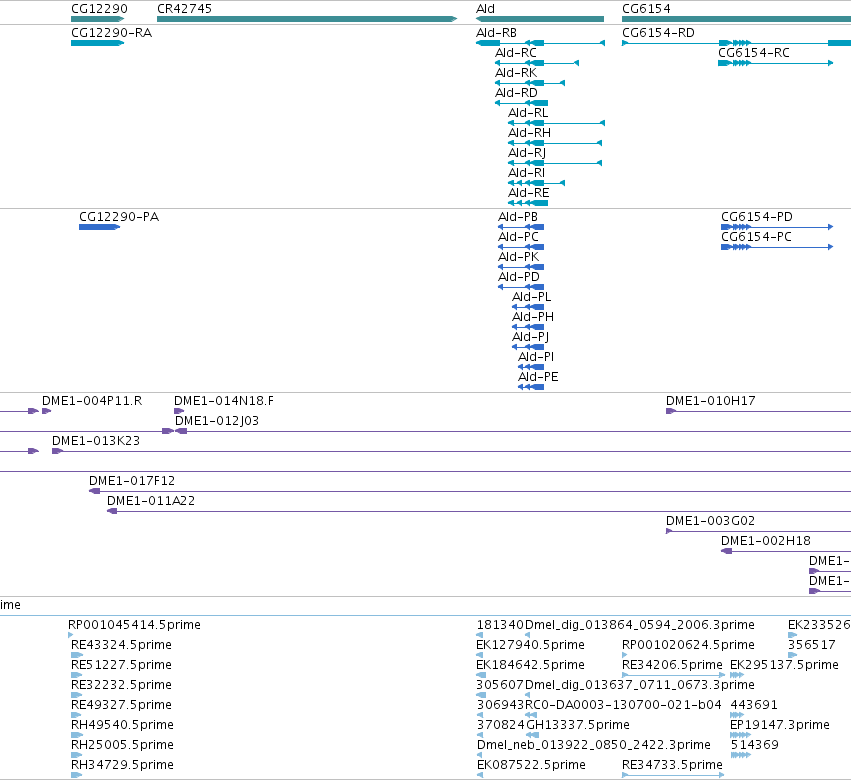Select protein Ald-PL

(528, 307)
